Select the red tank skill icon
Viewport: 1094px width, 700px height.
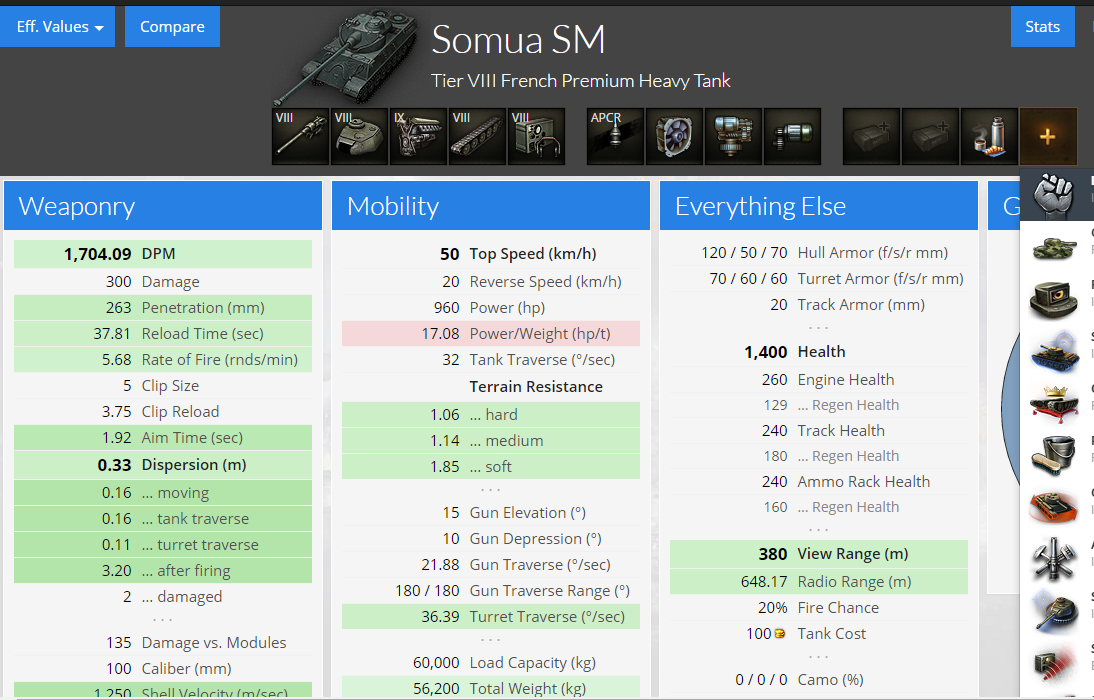[x=1054, y=507]
